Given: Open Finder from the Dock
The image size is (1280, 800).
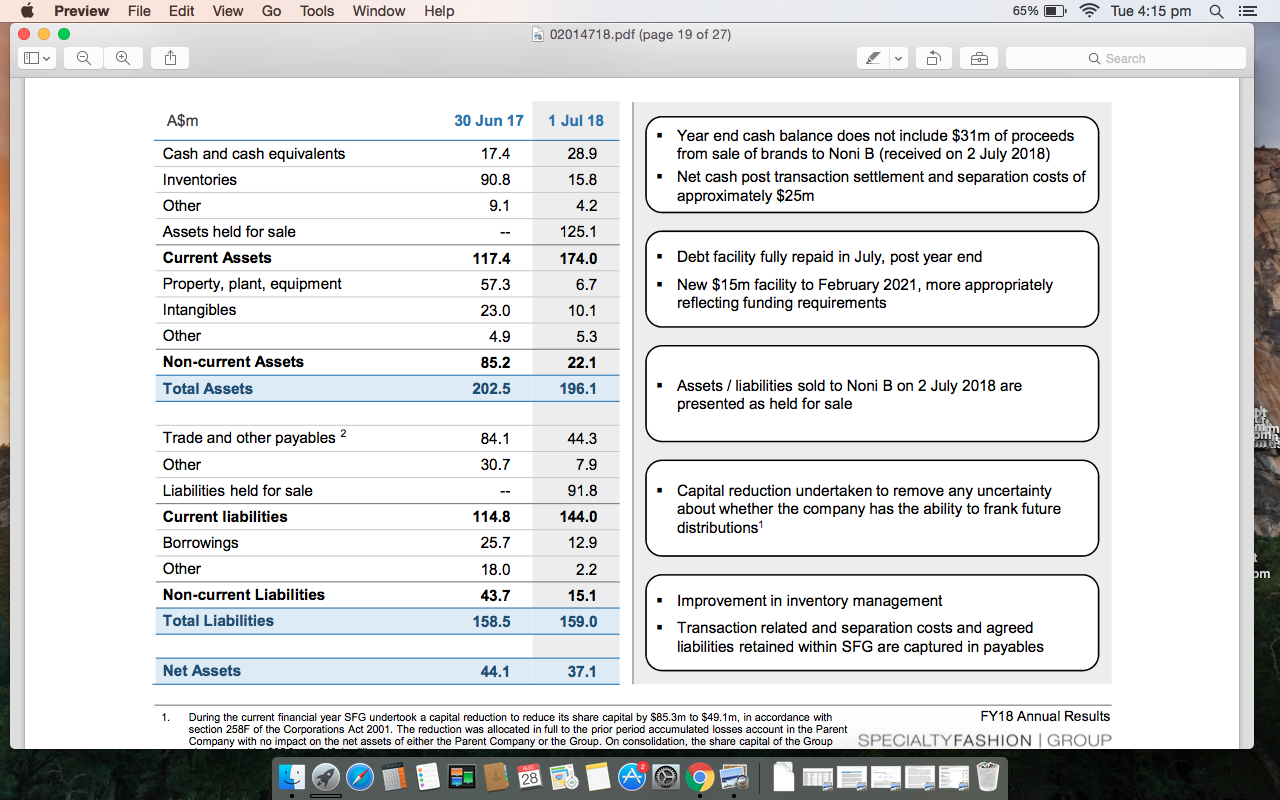Looking at the screenshot, I should click(292, 777).
